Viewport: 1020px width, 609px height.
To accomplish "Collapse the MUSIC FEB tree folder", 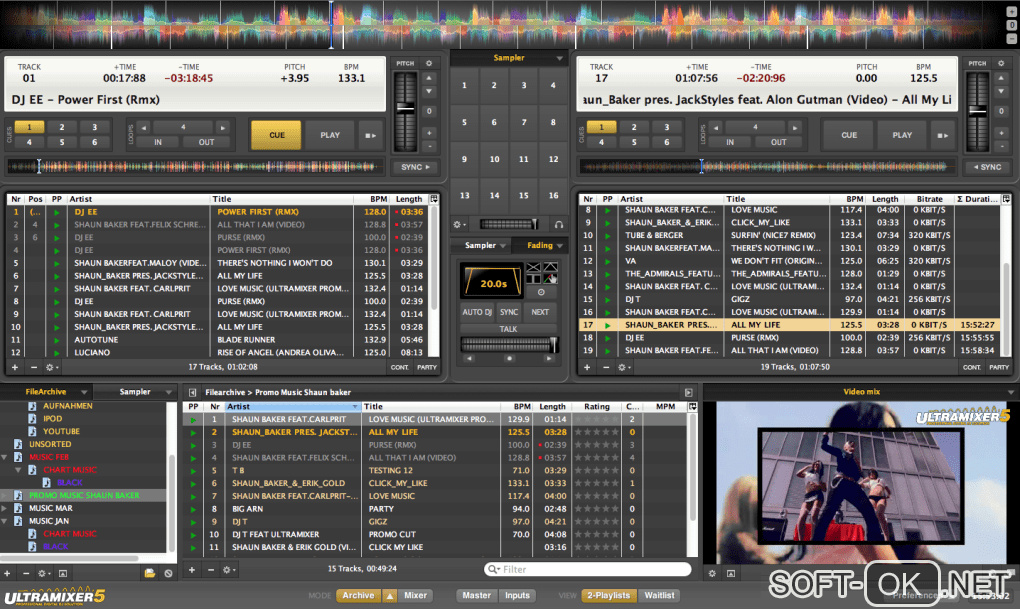I will point(5,457).
